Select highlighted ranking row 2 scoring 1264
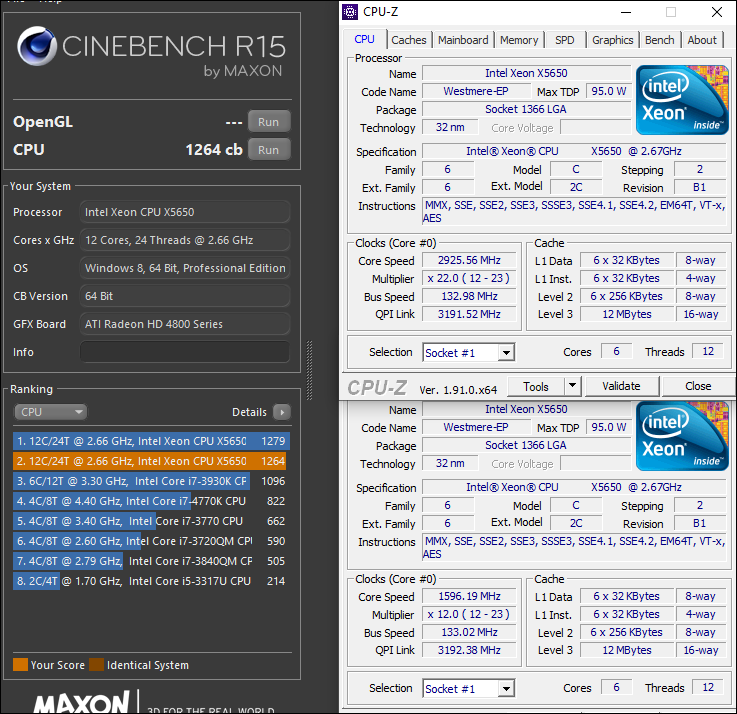Viewport: 737px width, 714px height. 151,461
